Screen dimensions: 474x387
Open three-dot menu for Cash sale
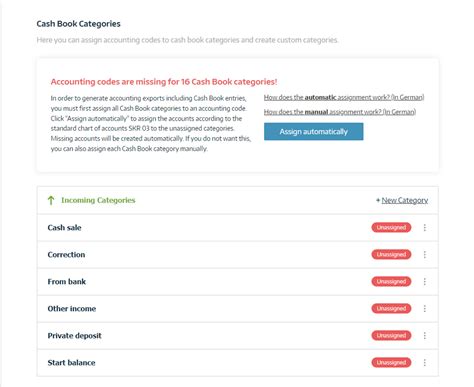(425, 228)
